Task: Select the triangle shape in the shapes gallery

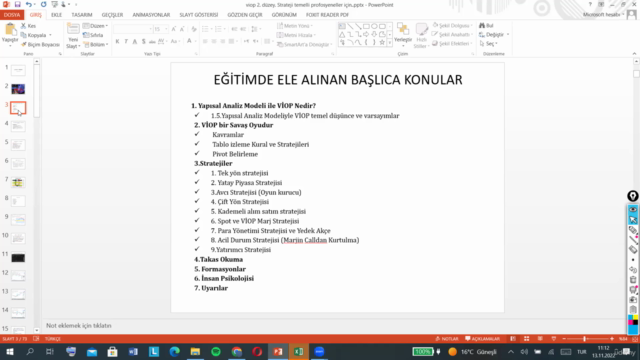Action: coord(342,34)
